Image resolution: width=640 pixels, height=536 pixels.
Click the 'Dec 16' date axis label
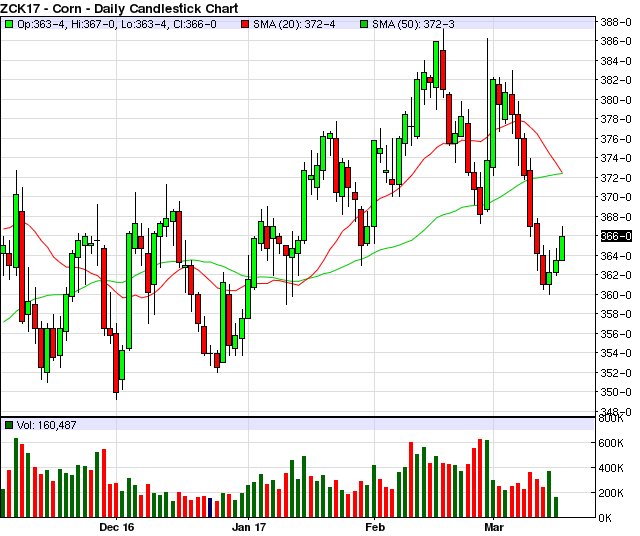click(117, 527)
